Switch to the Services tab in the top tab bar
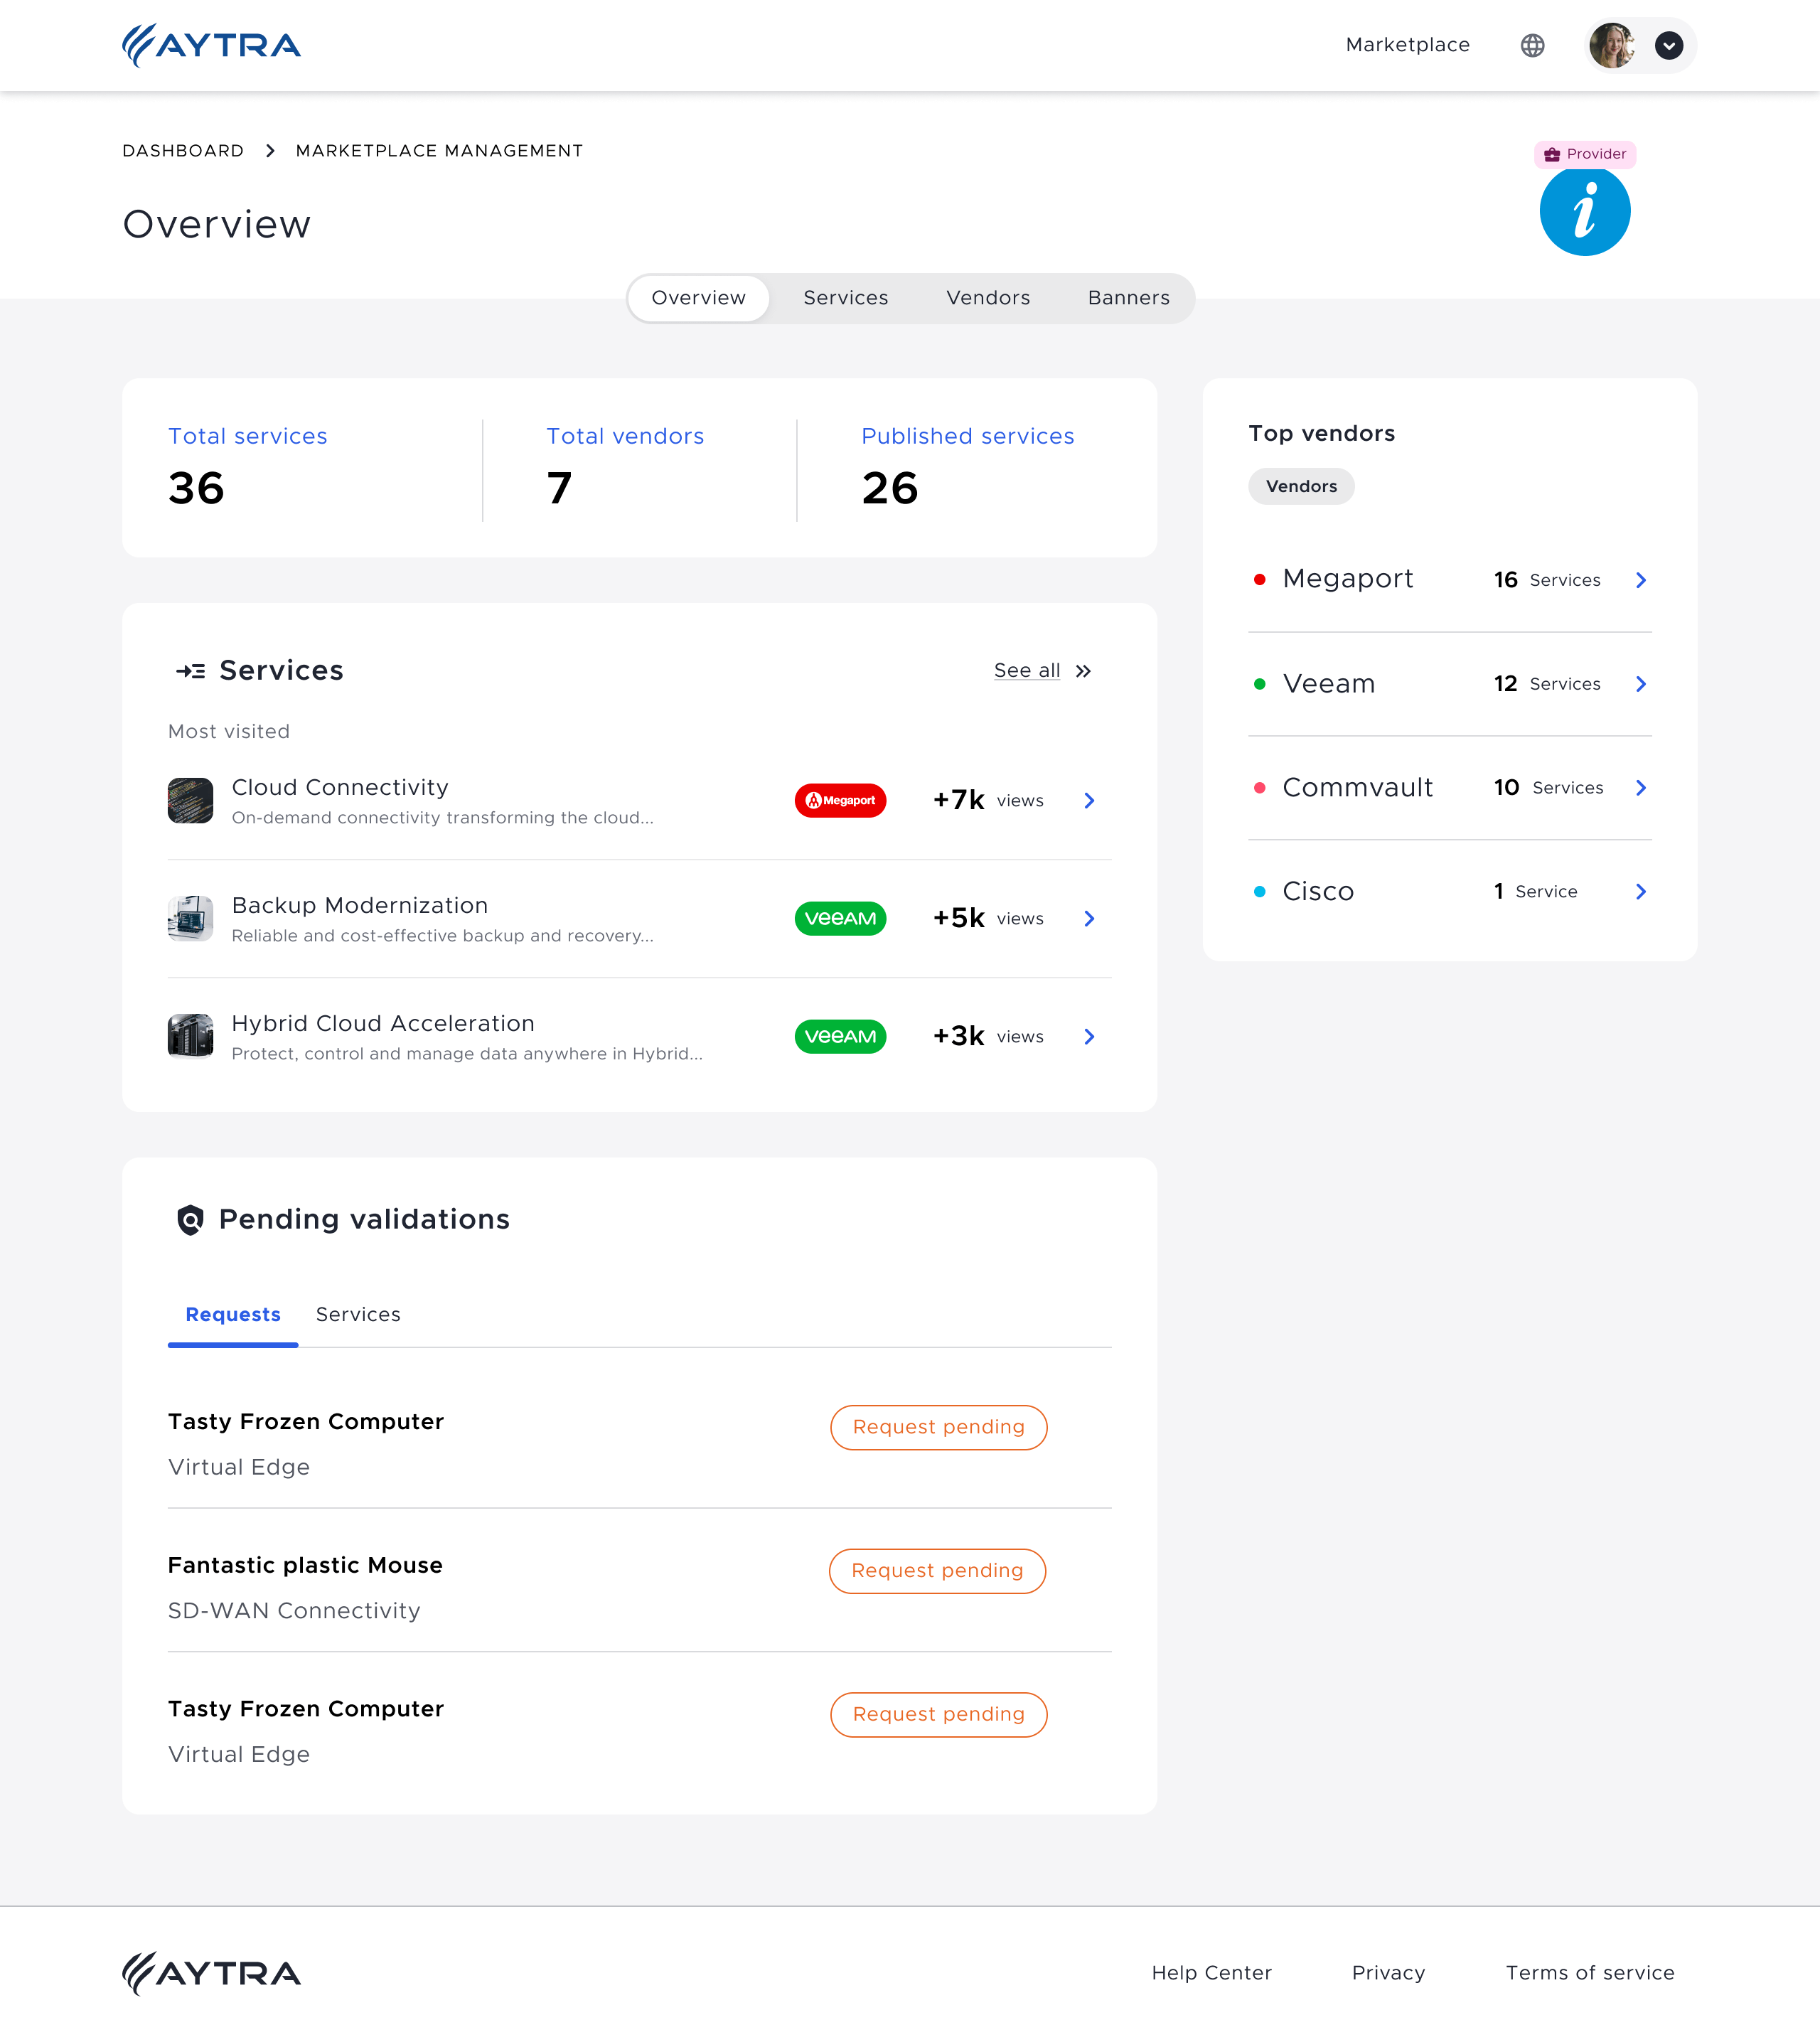Screen dimensions: 1820x2042 click(845, 298)
